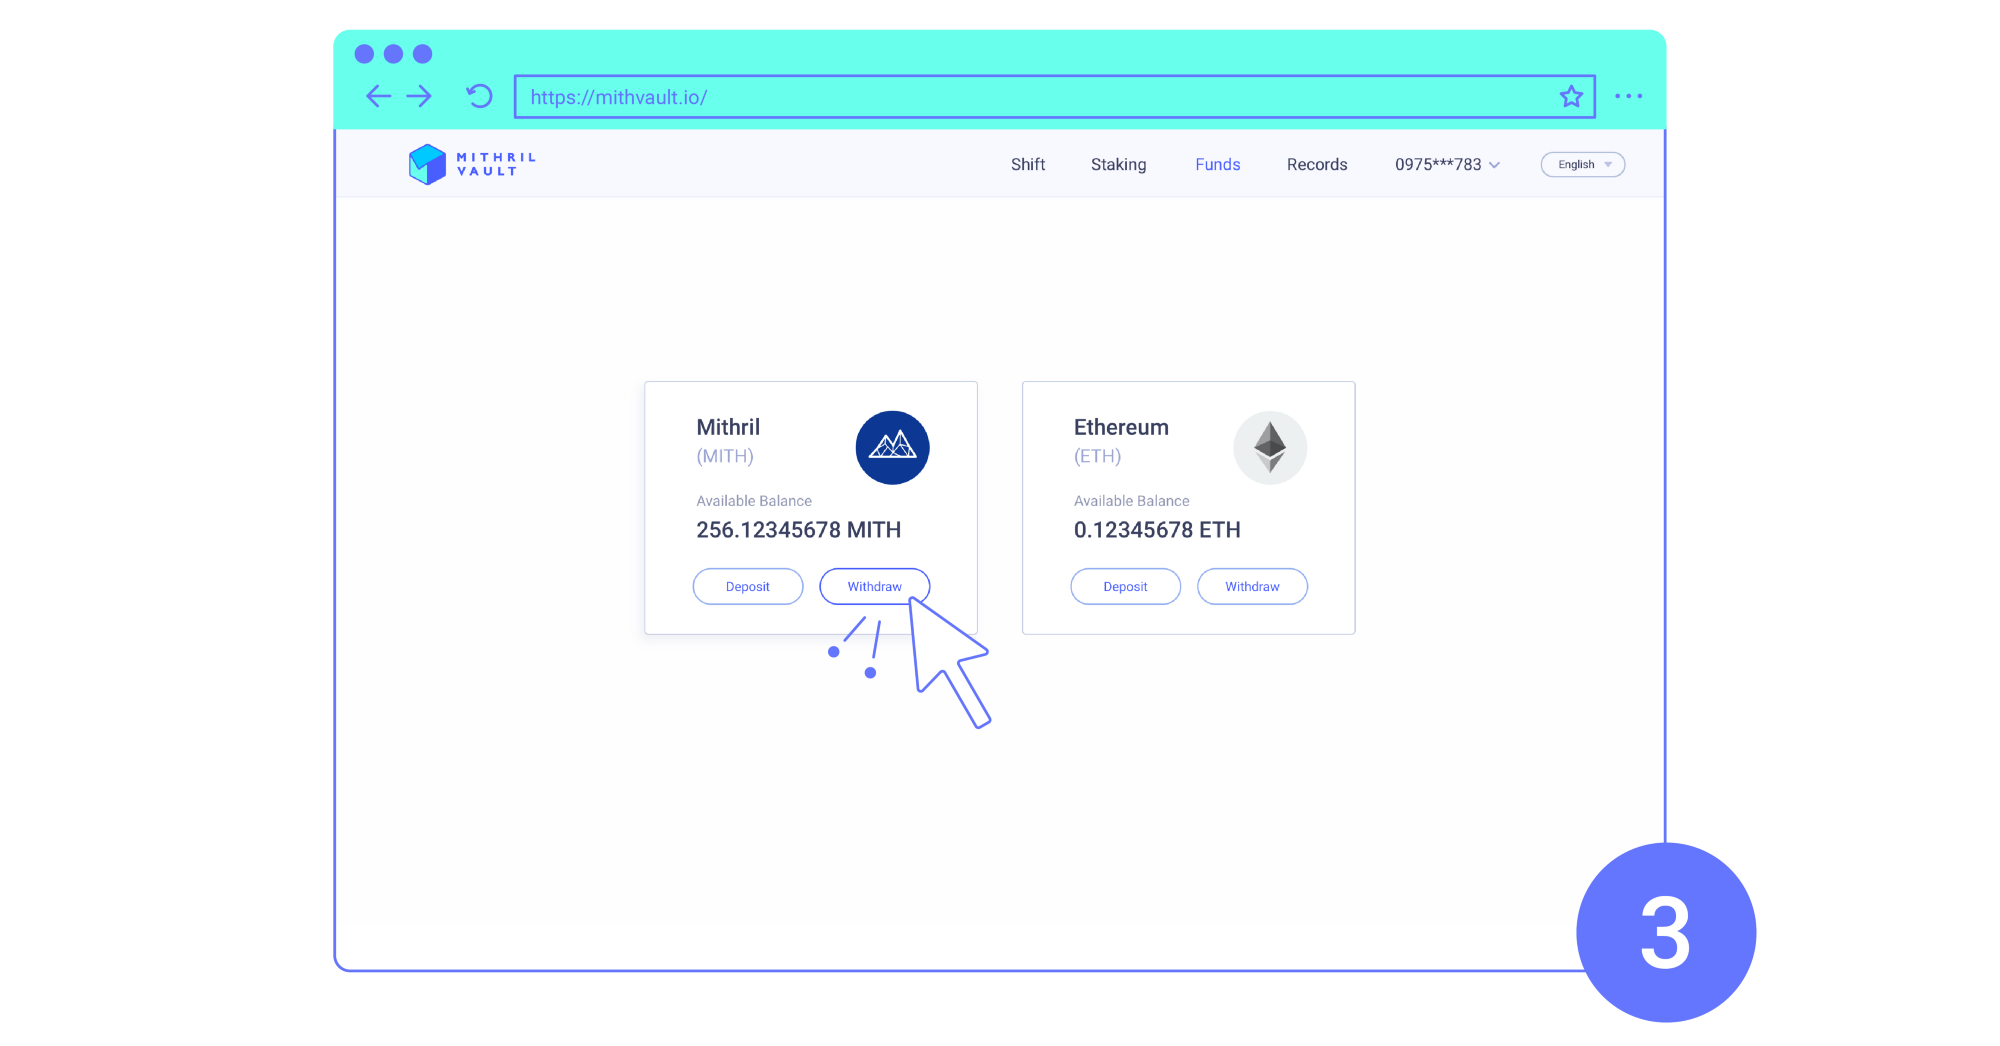Click the Mithril coin icon
The image size is (2000, 1046).
coord(893,448)
